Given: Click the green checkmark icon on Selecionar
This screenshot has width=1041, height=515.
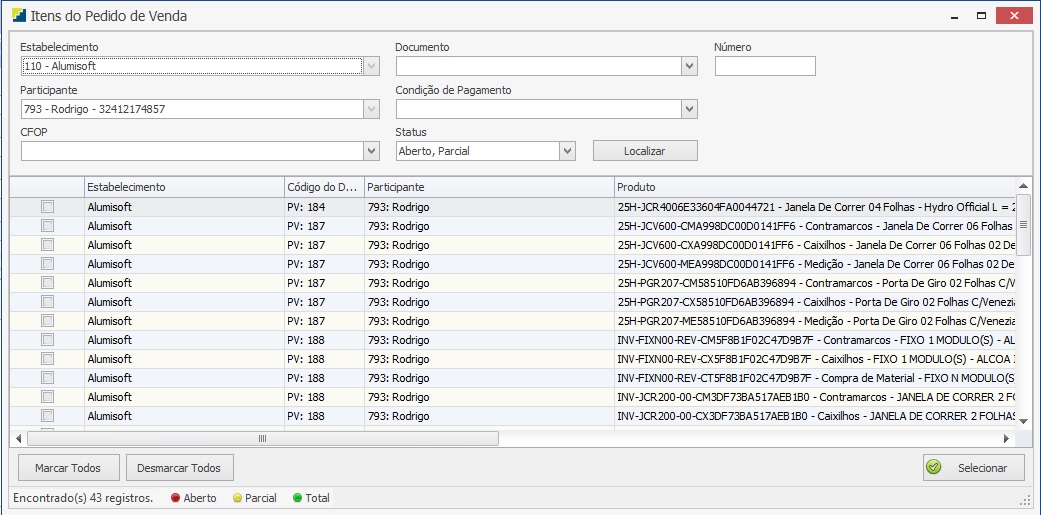Looking at the screenshot, I should point(934,467).
